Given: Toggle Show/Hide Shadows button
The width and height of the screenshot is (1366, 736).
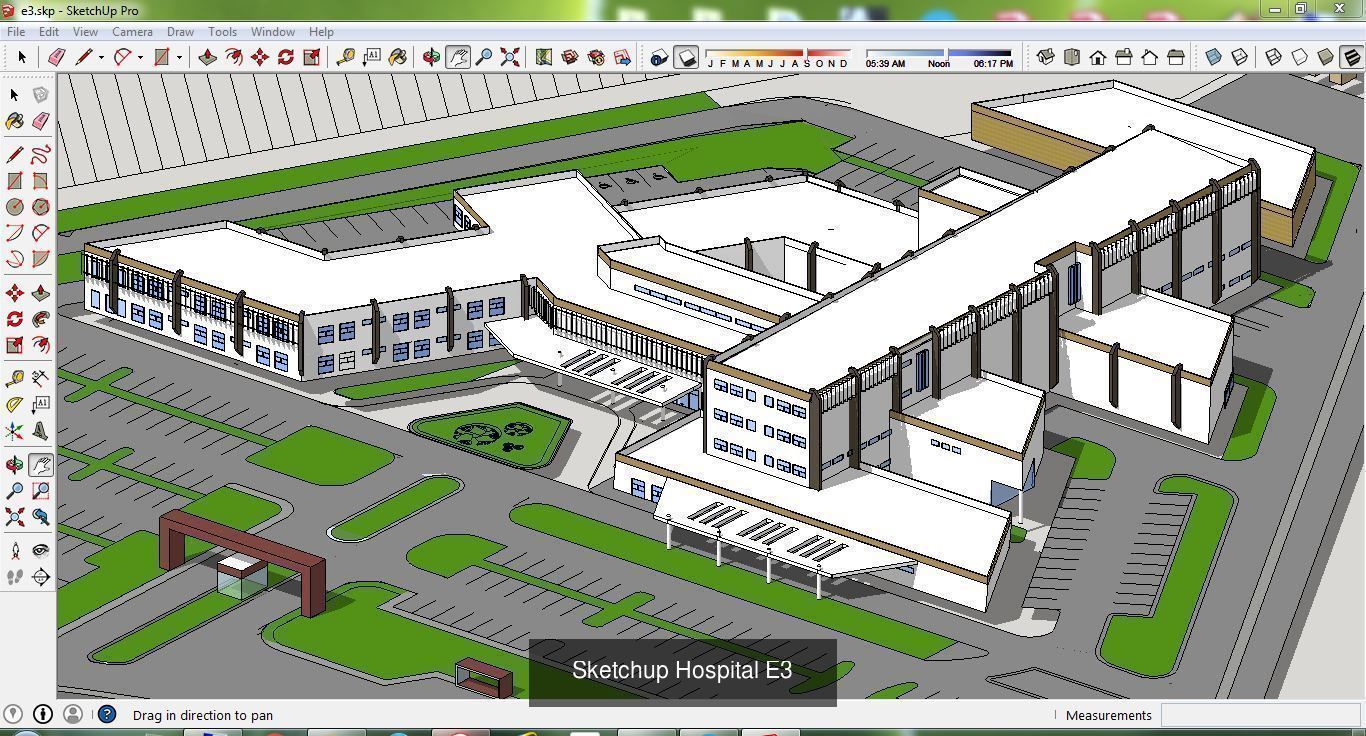Looking at the screenshot, I should click(x=686, y=57).
